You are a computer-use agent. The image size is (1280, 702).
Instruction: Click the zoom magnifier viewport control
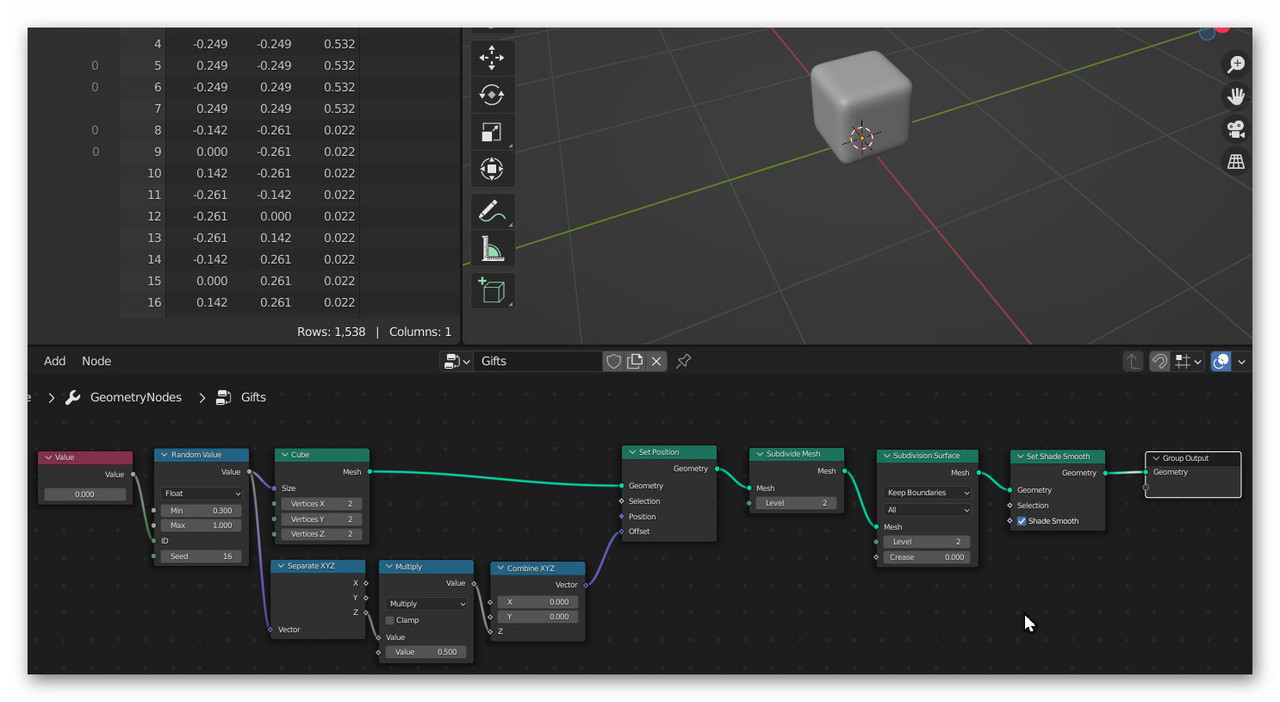tap(1236, 64)
